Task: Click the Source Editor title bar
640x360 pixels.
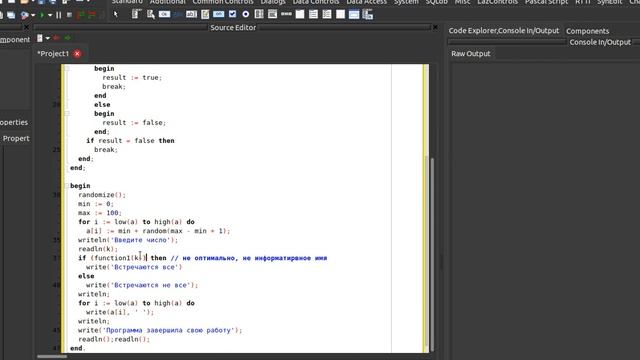Action: (233, 27)
